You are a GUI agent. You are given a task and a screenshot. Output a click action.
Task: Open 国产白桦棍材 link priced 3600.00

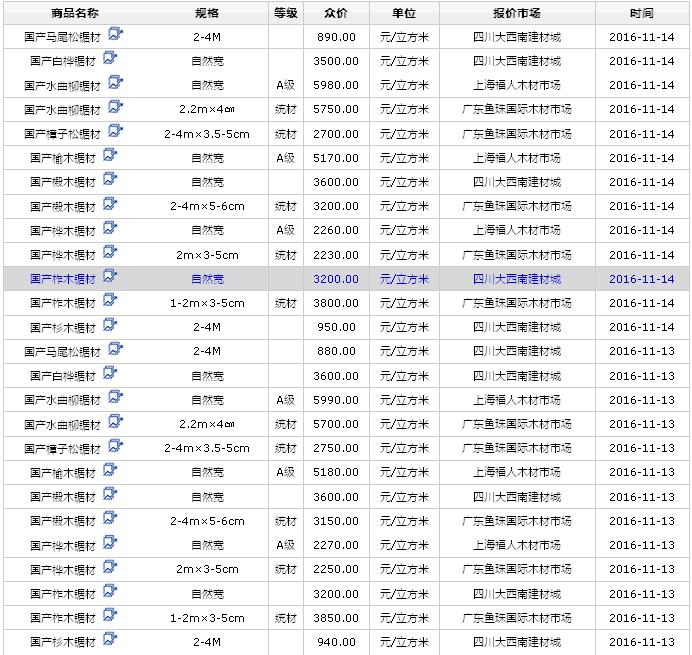click(x=62, y=376)
